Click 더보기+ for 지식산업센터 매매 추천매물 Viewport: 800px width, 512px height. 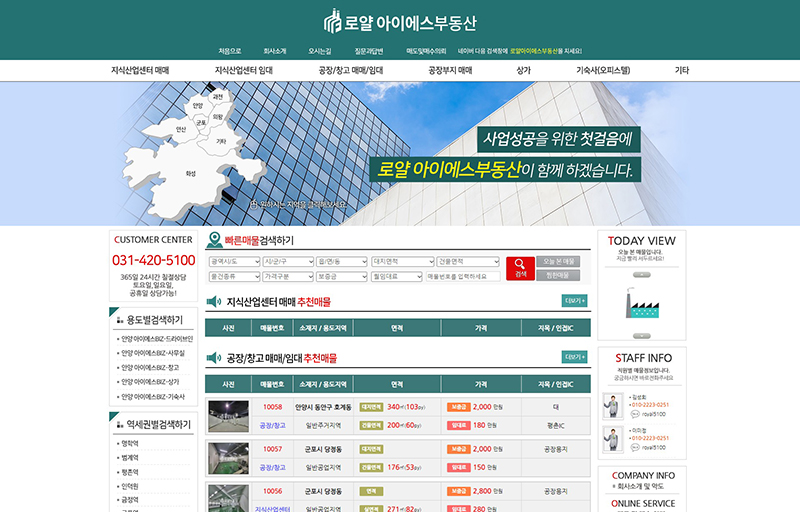click(574, 301)
